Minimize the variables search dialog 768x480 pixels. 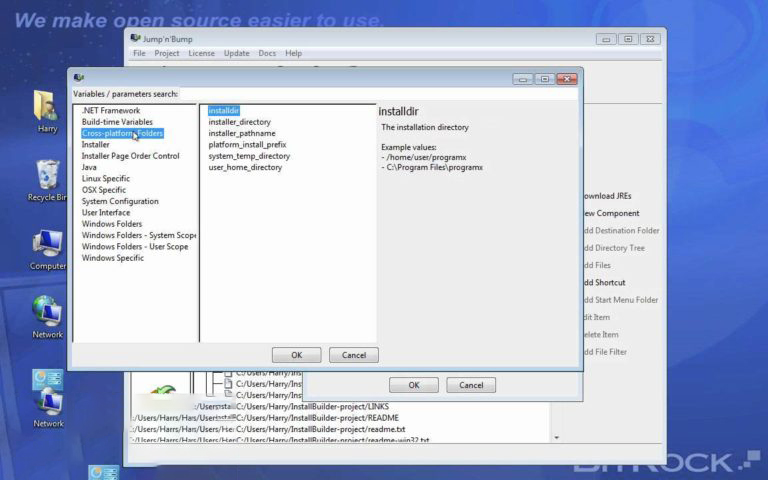pyautogui.click(x=523, y=79)
